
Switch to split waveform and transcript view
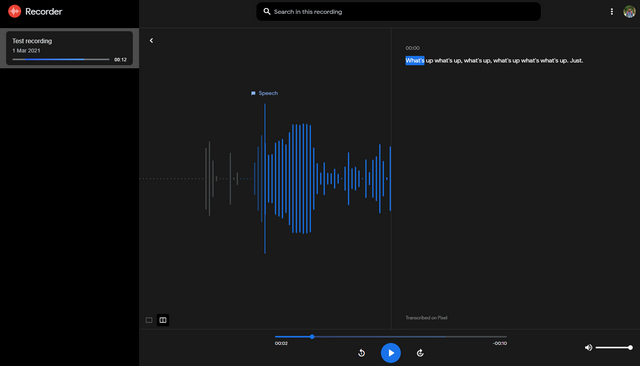(163, 320)
